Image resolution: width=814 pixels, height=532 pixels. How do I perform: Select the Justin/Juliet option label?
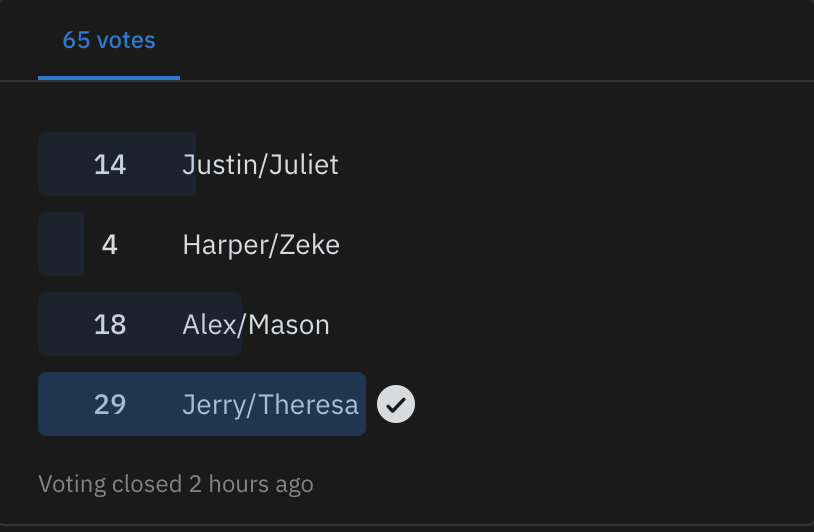pyautogui.click(x=260, y=164)
